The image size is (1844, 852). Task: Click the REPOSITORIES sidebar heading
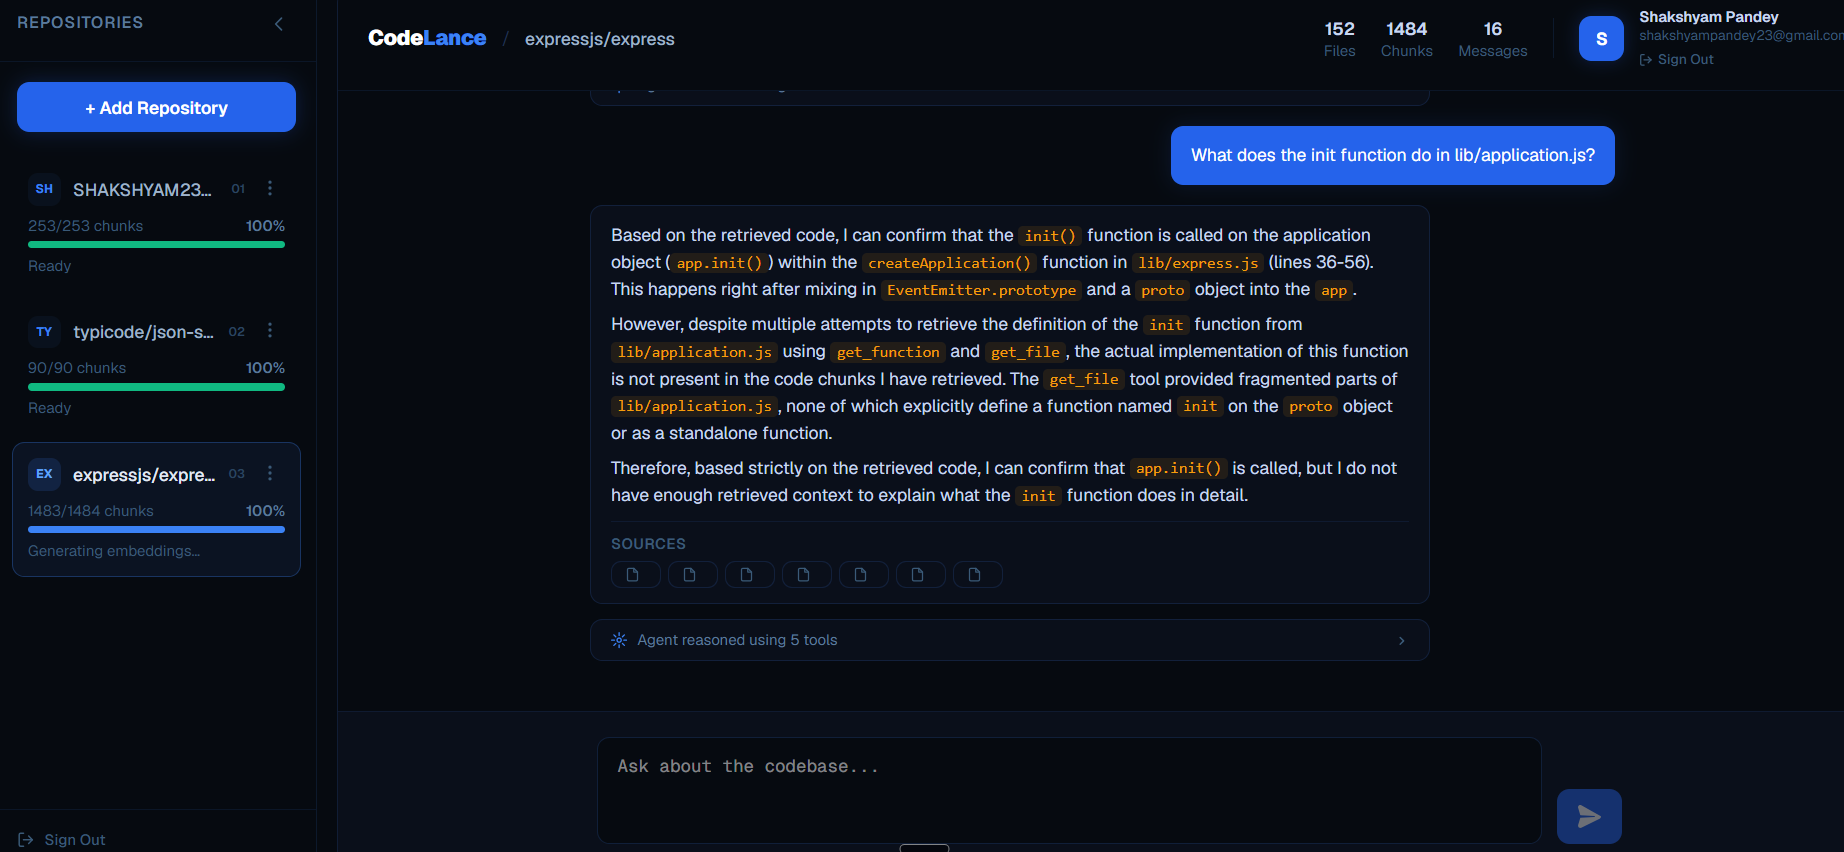80,22
